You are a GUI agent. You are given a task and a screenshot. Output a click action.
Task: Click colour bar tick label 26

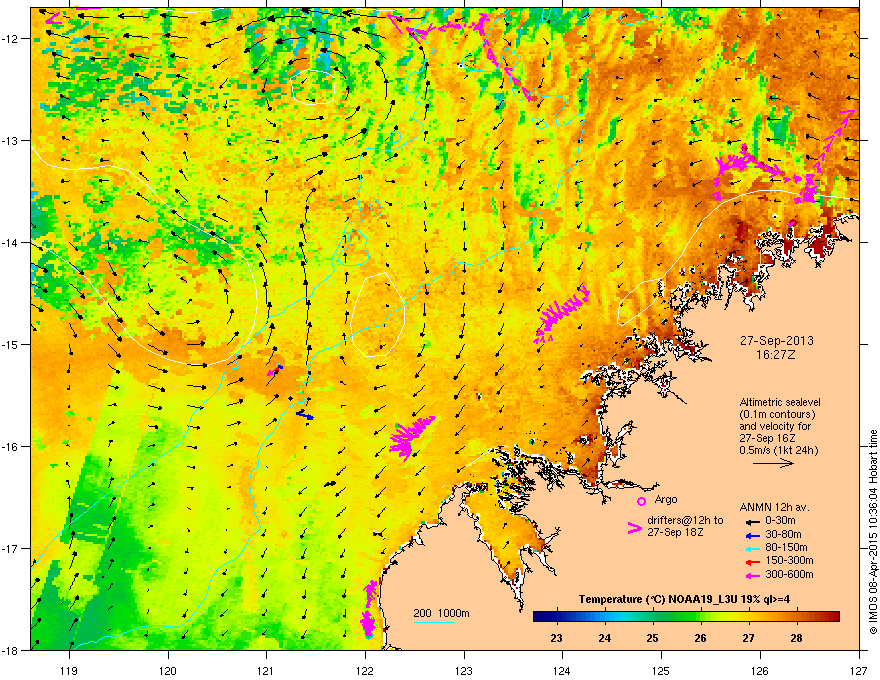(x=700, y=638)
